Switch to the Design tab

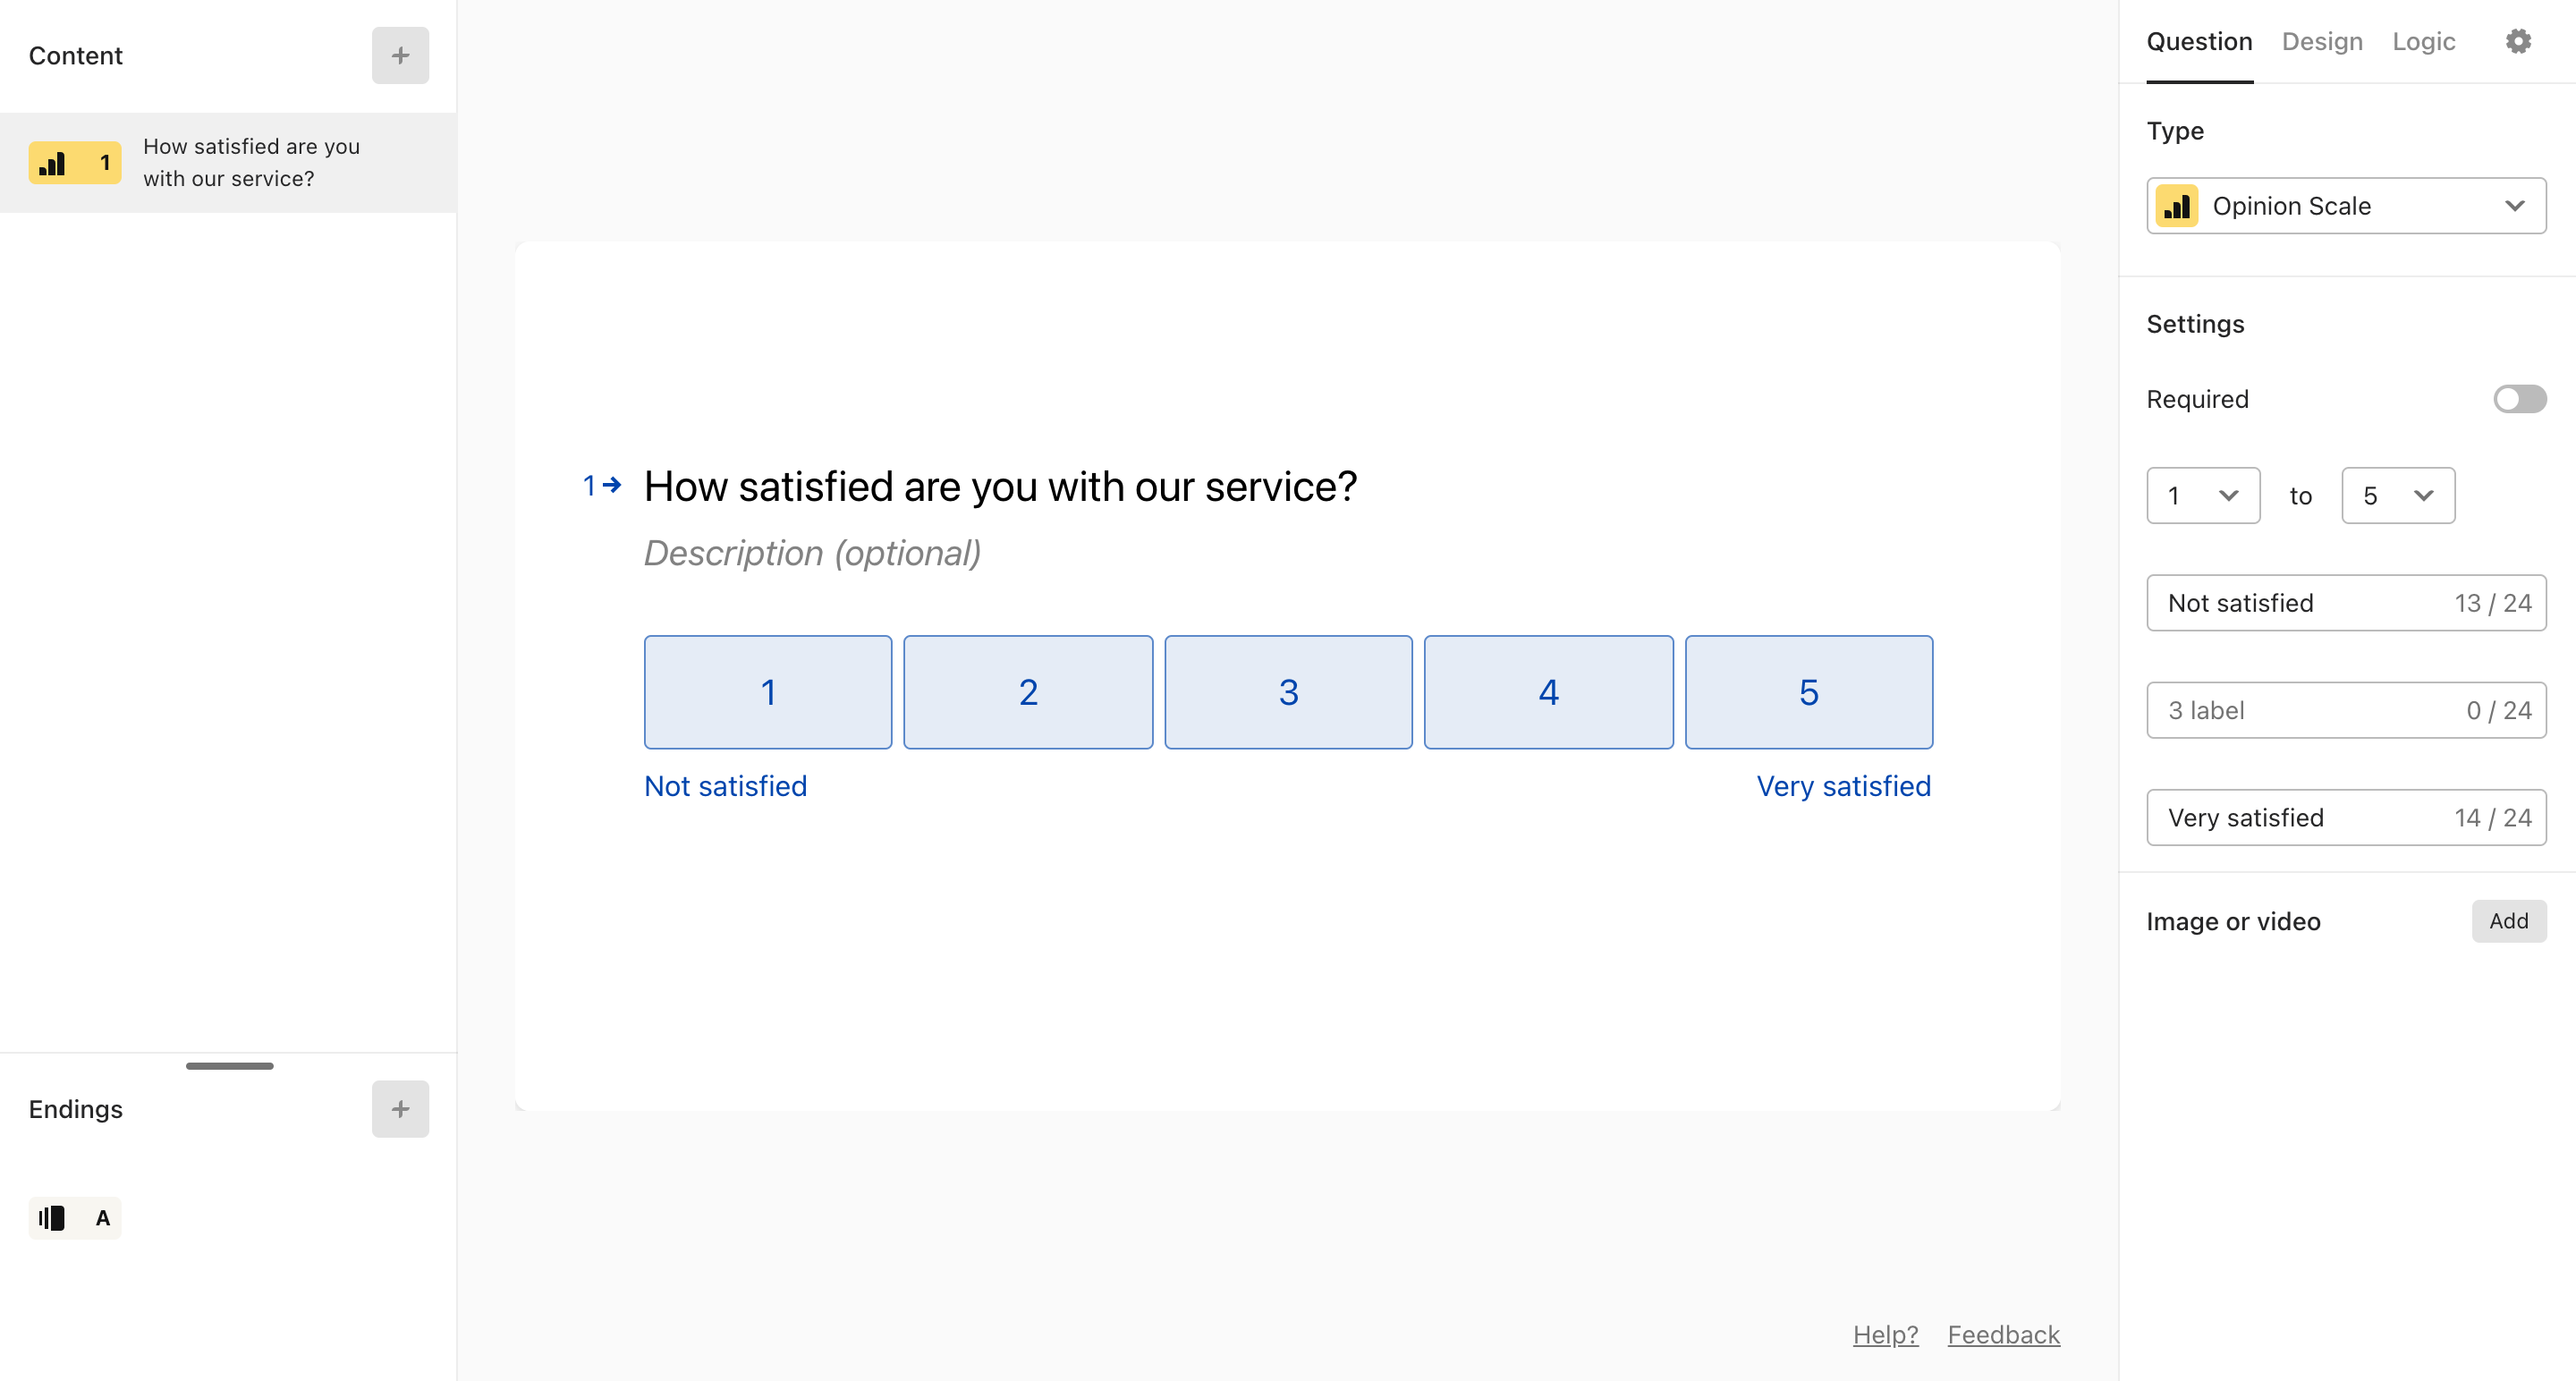coord(2322,41)
